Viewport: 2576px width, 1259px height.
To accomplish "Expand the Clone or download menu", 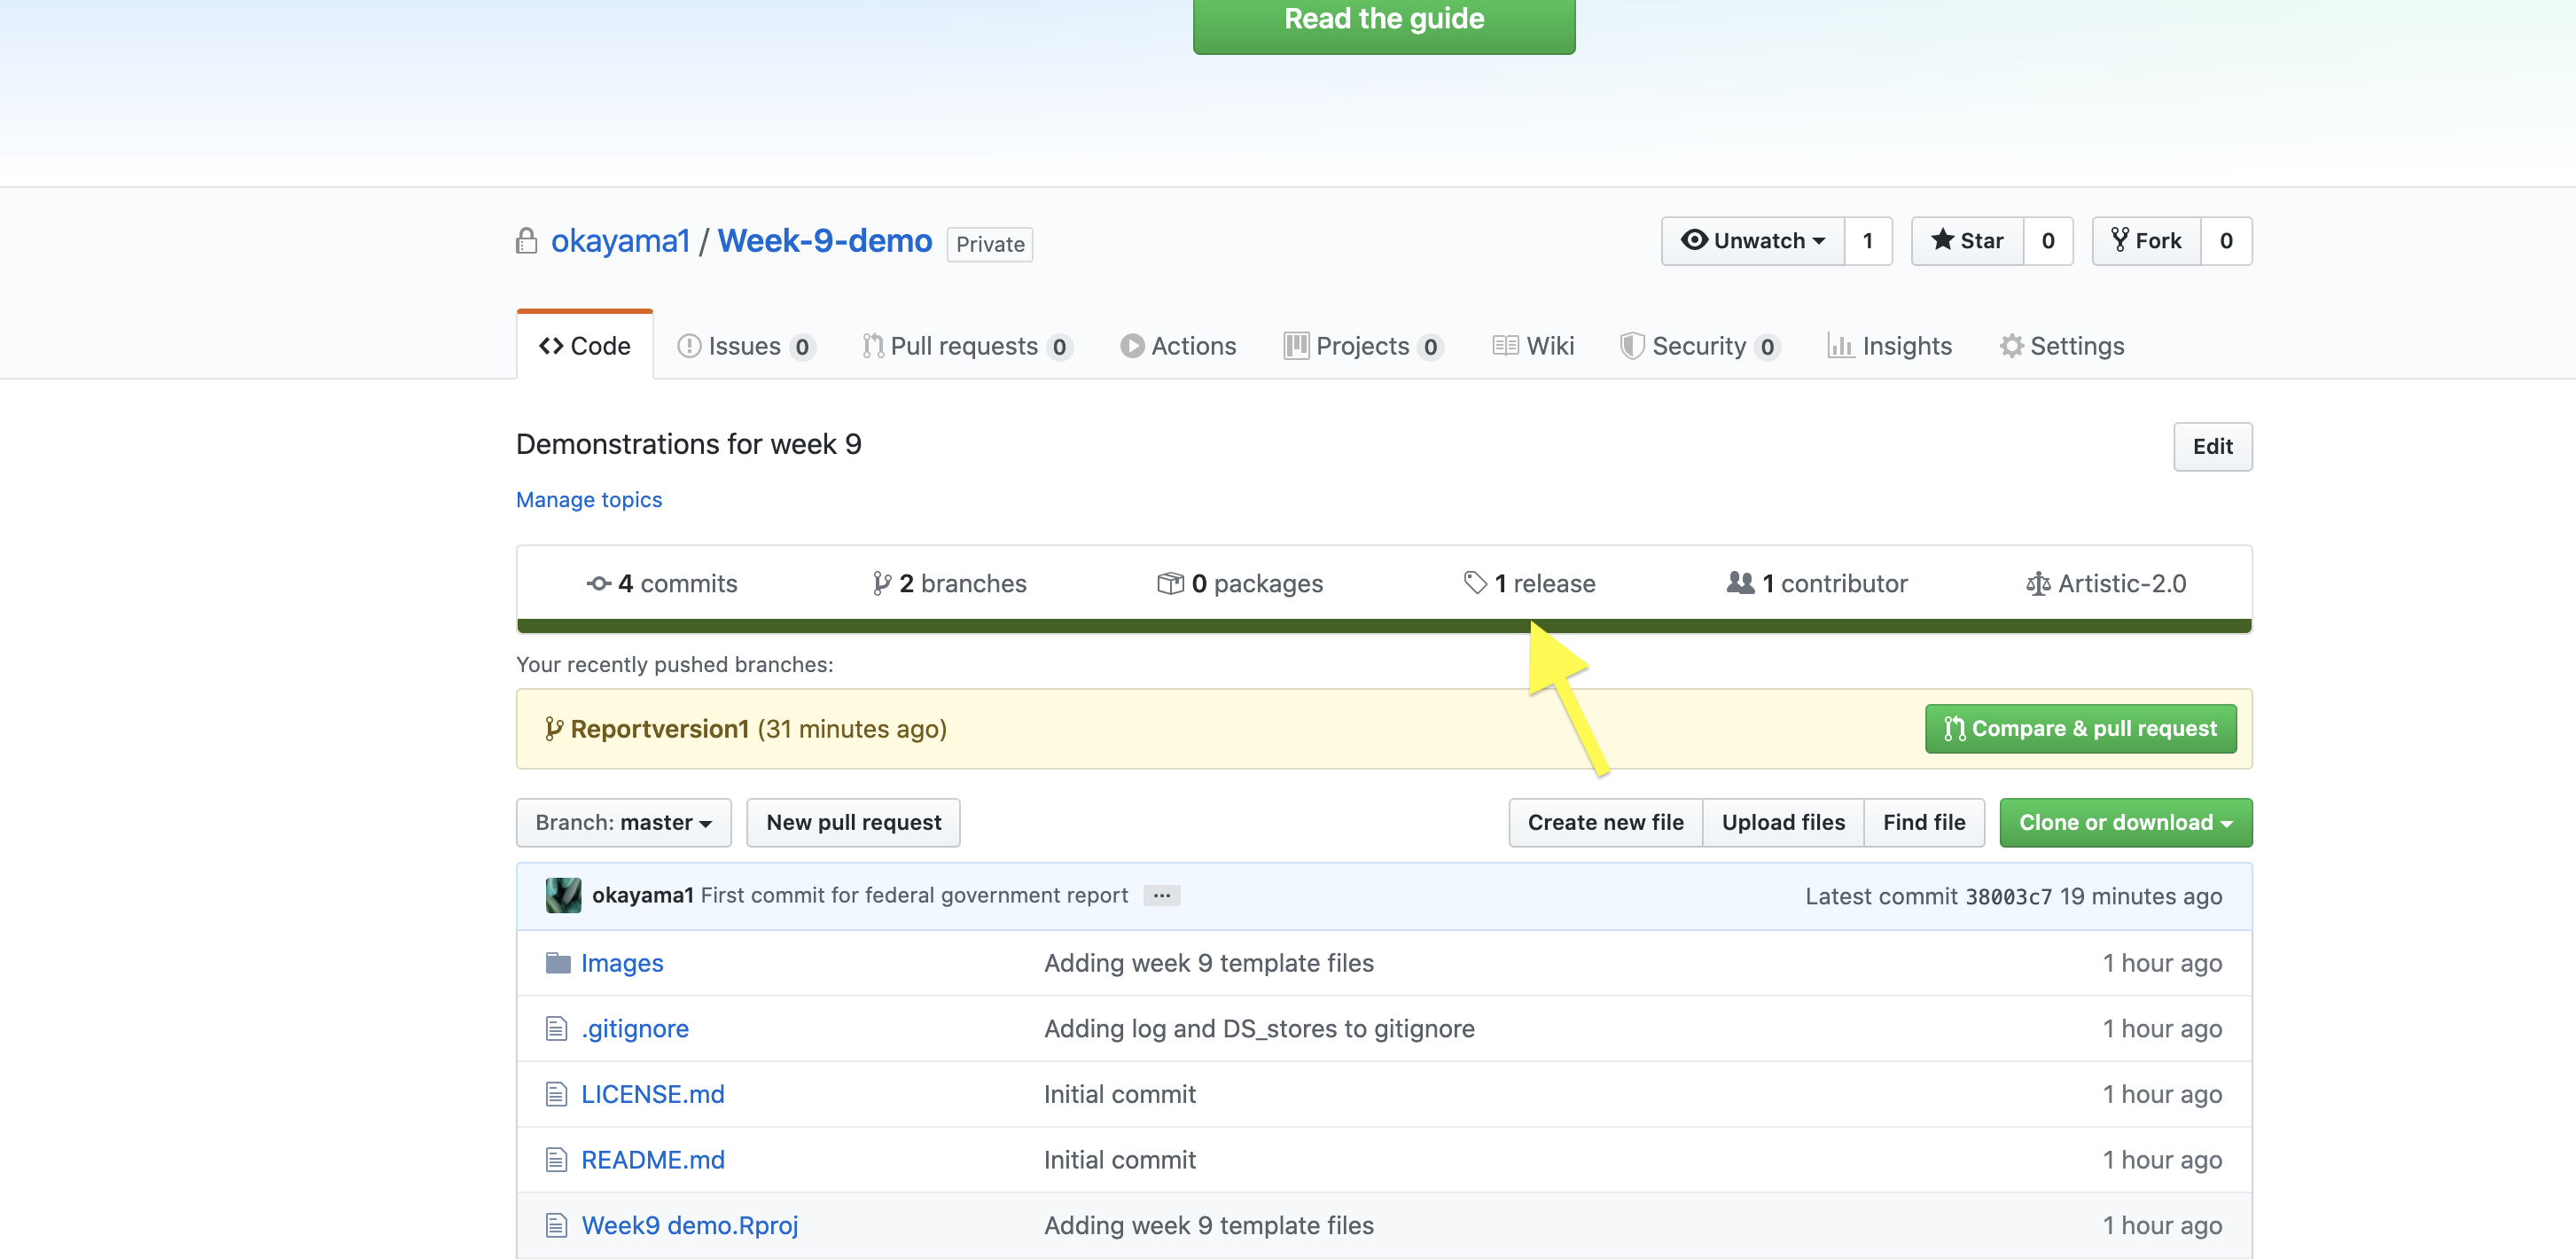I will 2125,822.
